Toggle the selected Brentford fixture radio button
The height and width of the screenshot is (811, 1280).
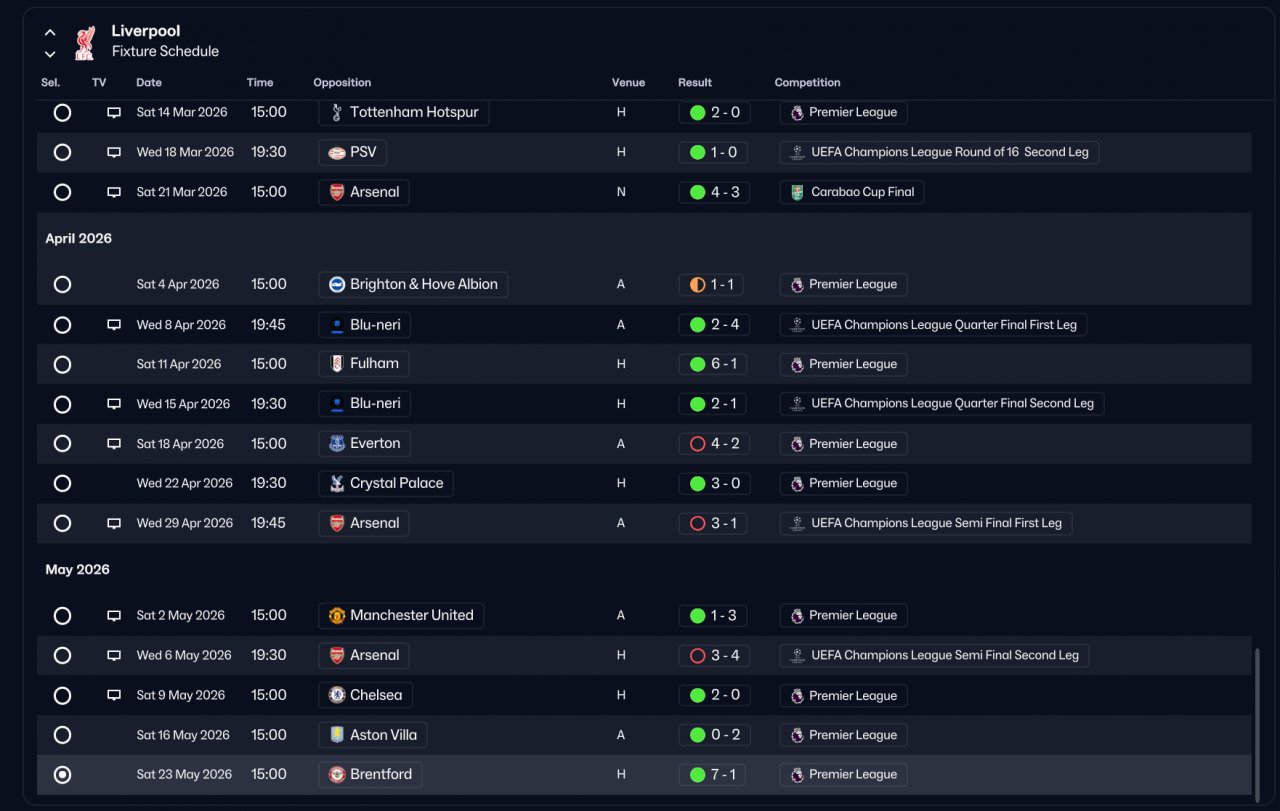62,775
